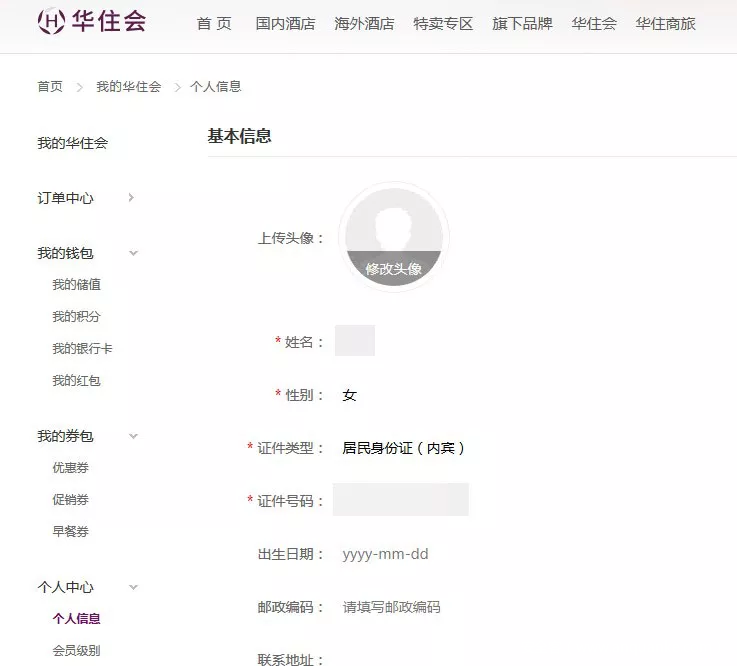
Task: Select 个人信息 in the sidebar
Action: 77,619
